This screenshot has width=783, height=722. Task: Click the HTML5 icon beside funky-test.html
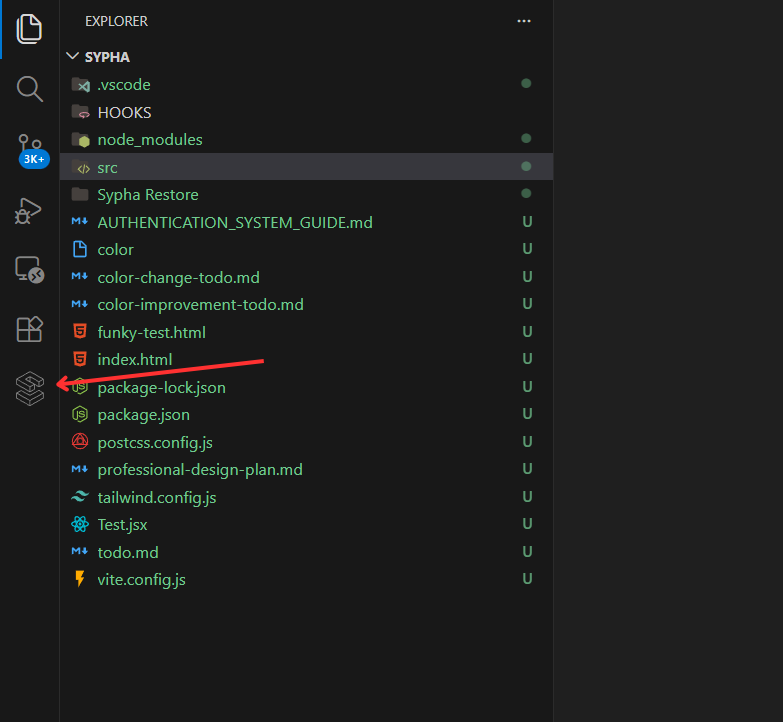[x=80, y=331]
